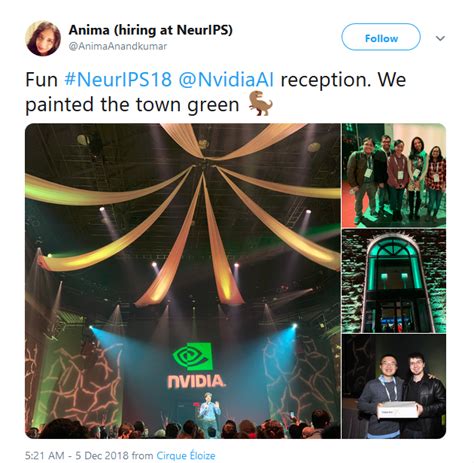Click the white box held in bottom photo
474x463 pixels.
tap(397, 410)
